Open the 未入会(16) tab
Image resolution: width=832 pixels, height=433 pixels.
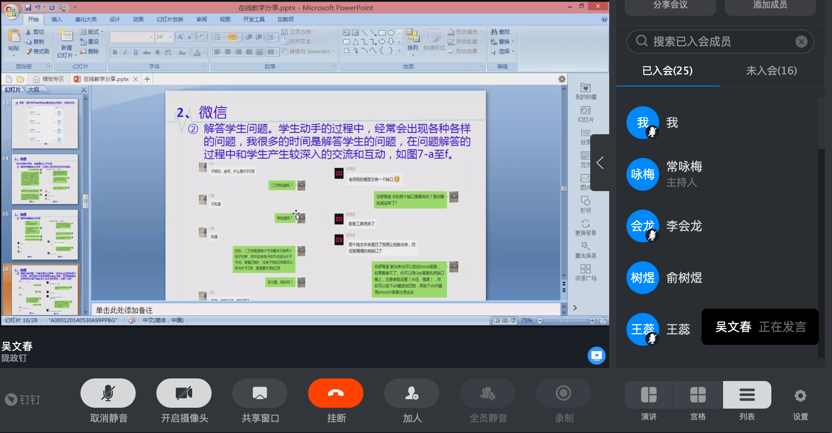771,71
